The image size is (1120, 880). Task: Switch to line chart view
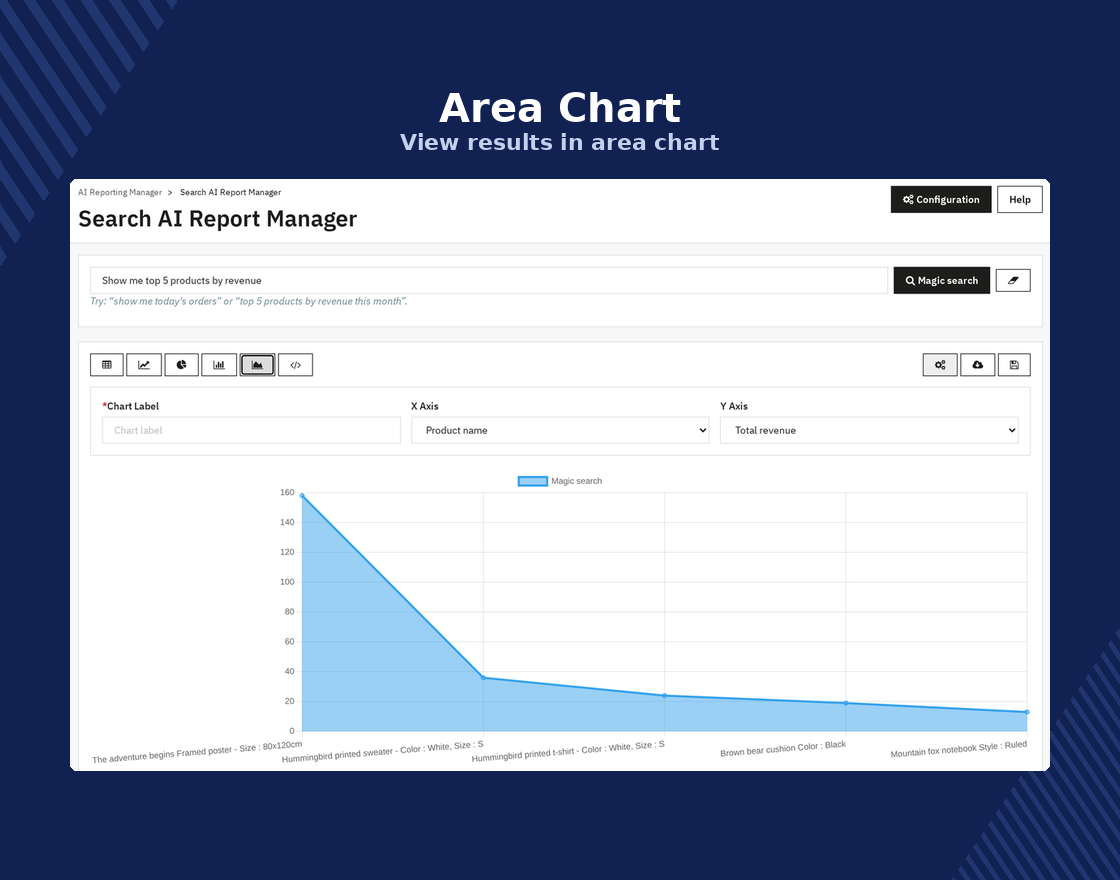click(144, 365)
